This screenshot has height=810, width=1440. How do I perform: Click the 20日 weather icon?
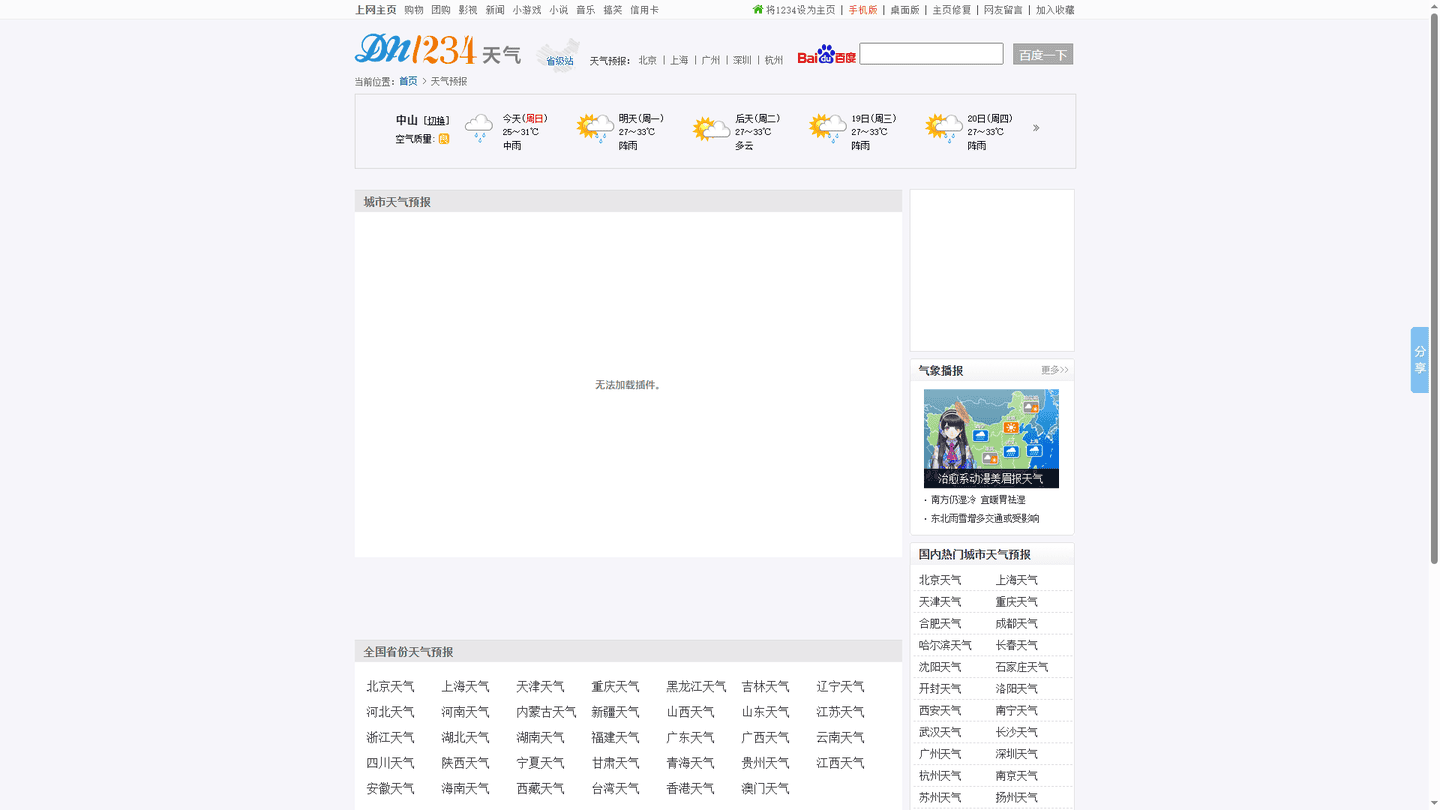944,128
